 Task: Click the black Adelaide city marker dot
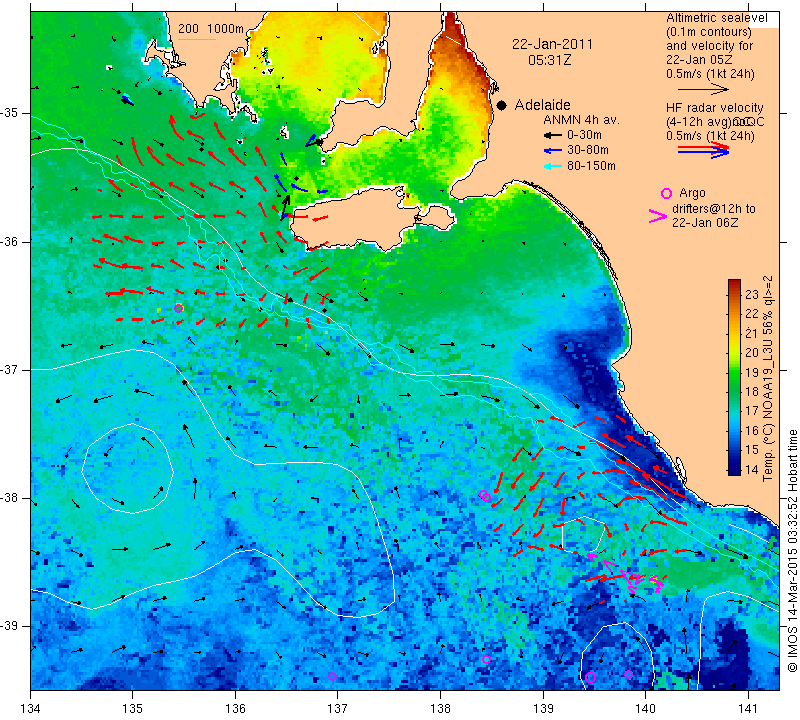[x=502, y=105]
